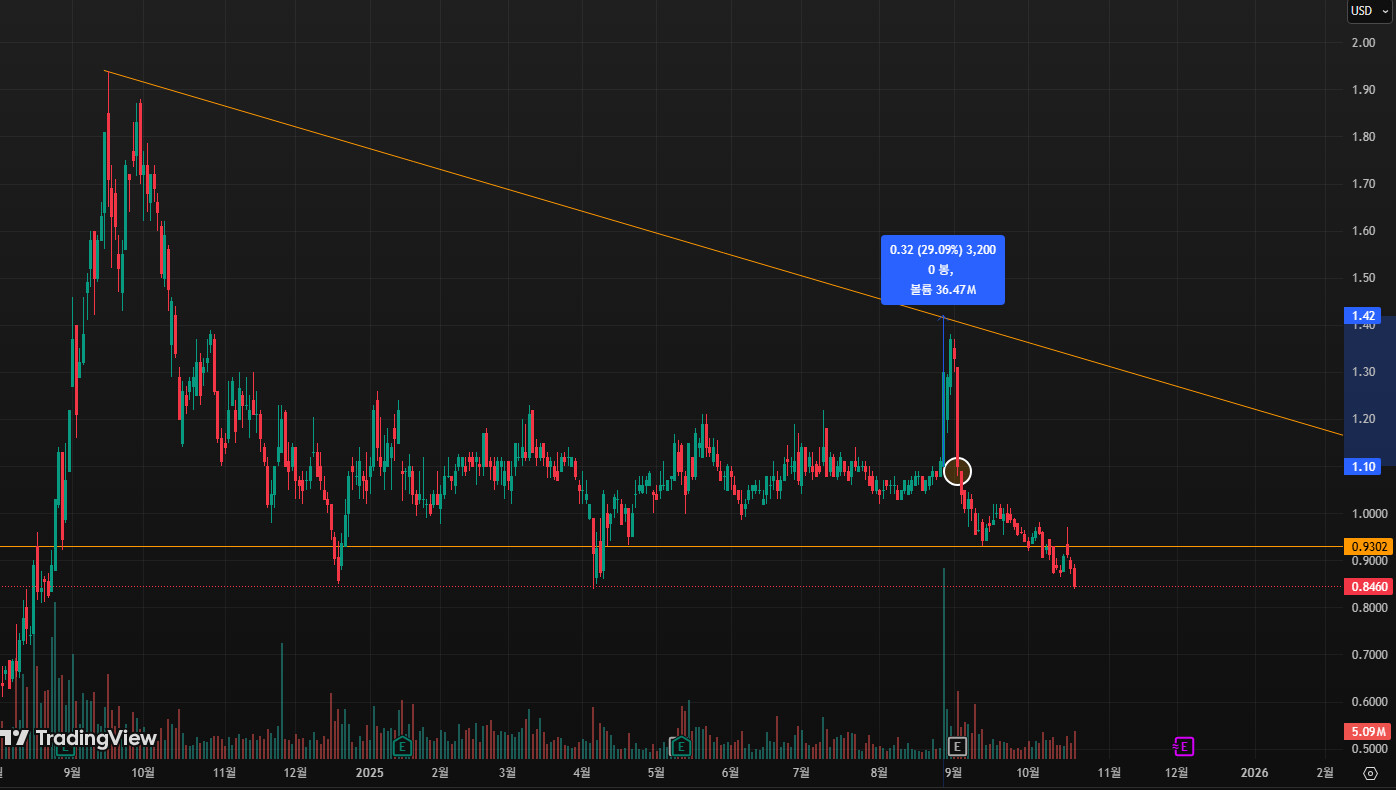Click the TradingView logo
The width and height of the screenshot is (1396, 790).
coord(78,738)
